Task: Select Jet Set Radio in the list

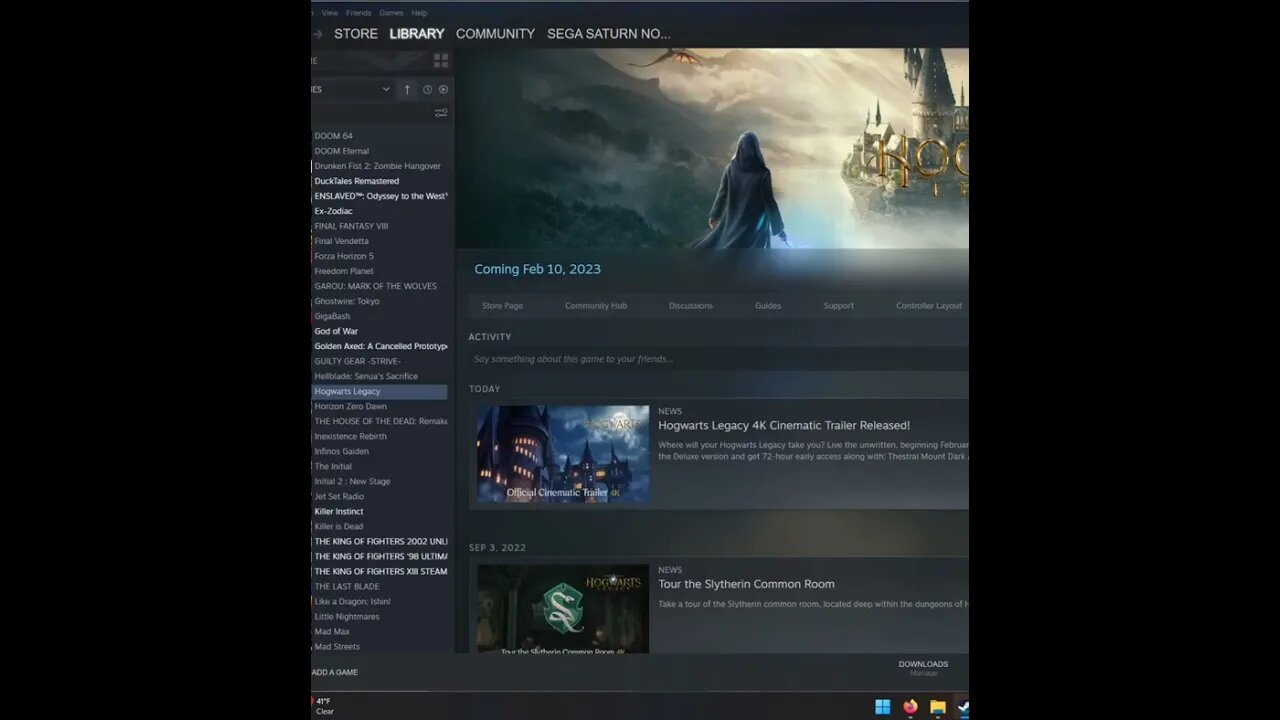Action: (x=340, y=496)
